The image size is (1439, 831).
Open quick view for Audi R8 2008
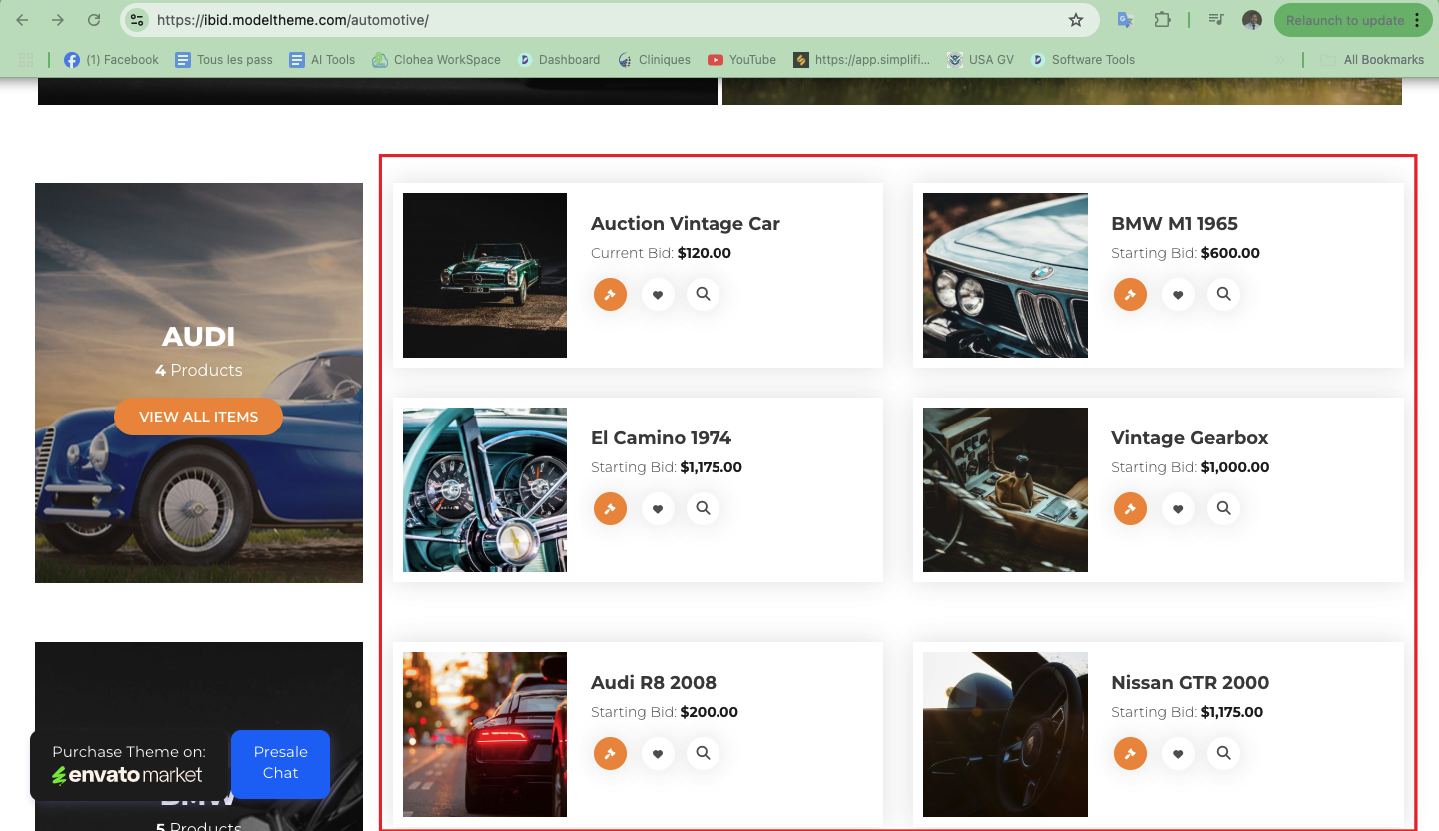coord(704,753)
